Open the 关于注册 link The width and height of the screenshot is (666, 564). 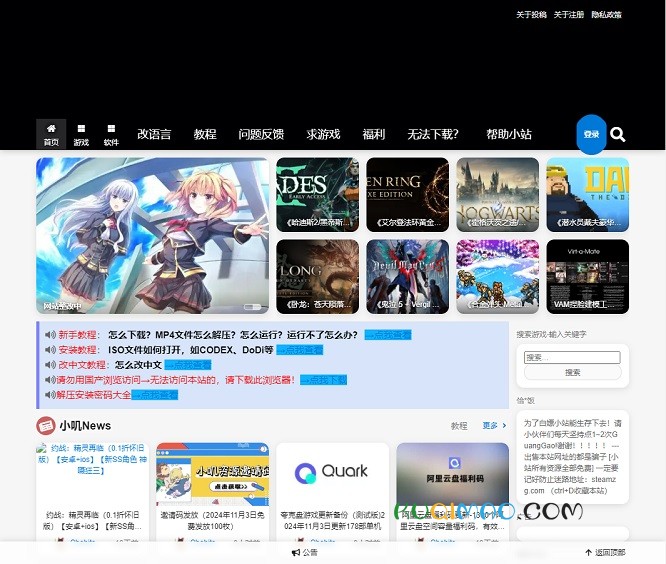point(569,15)
